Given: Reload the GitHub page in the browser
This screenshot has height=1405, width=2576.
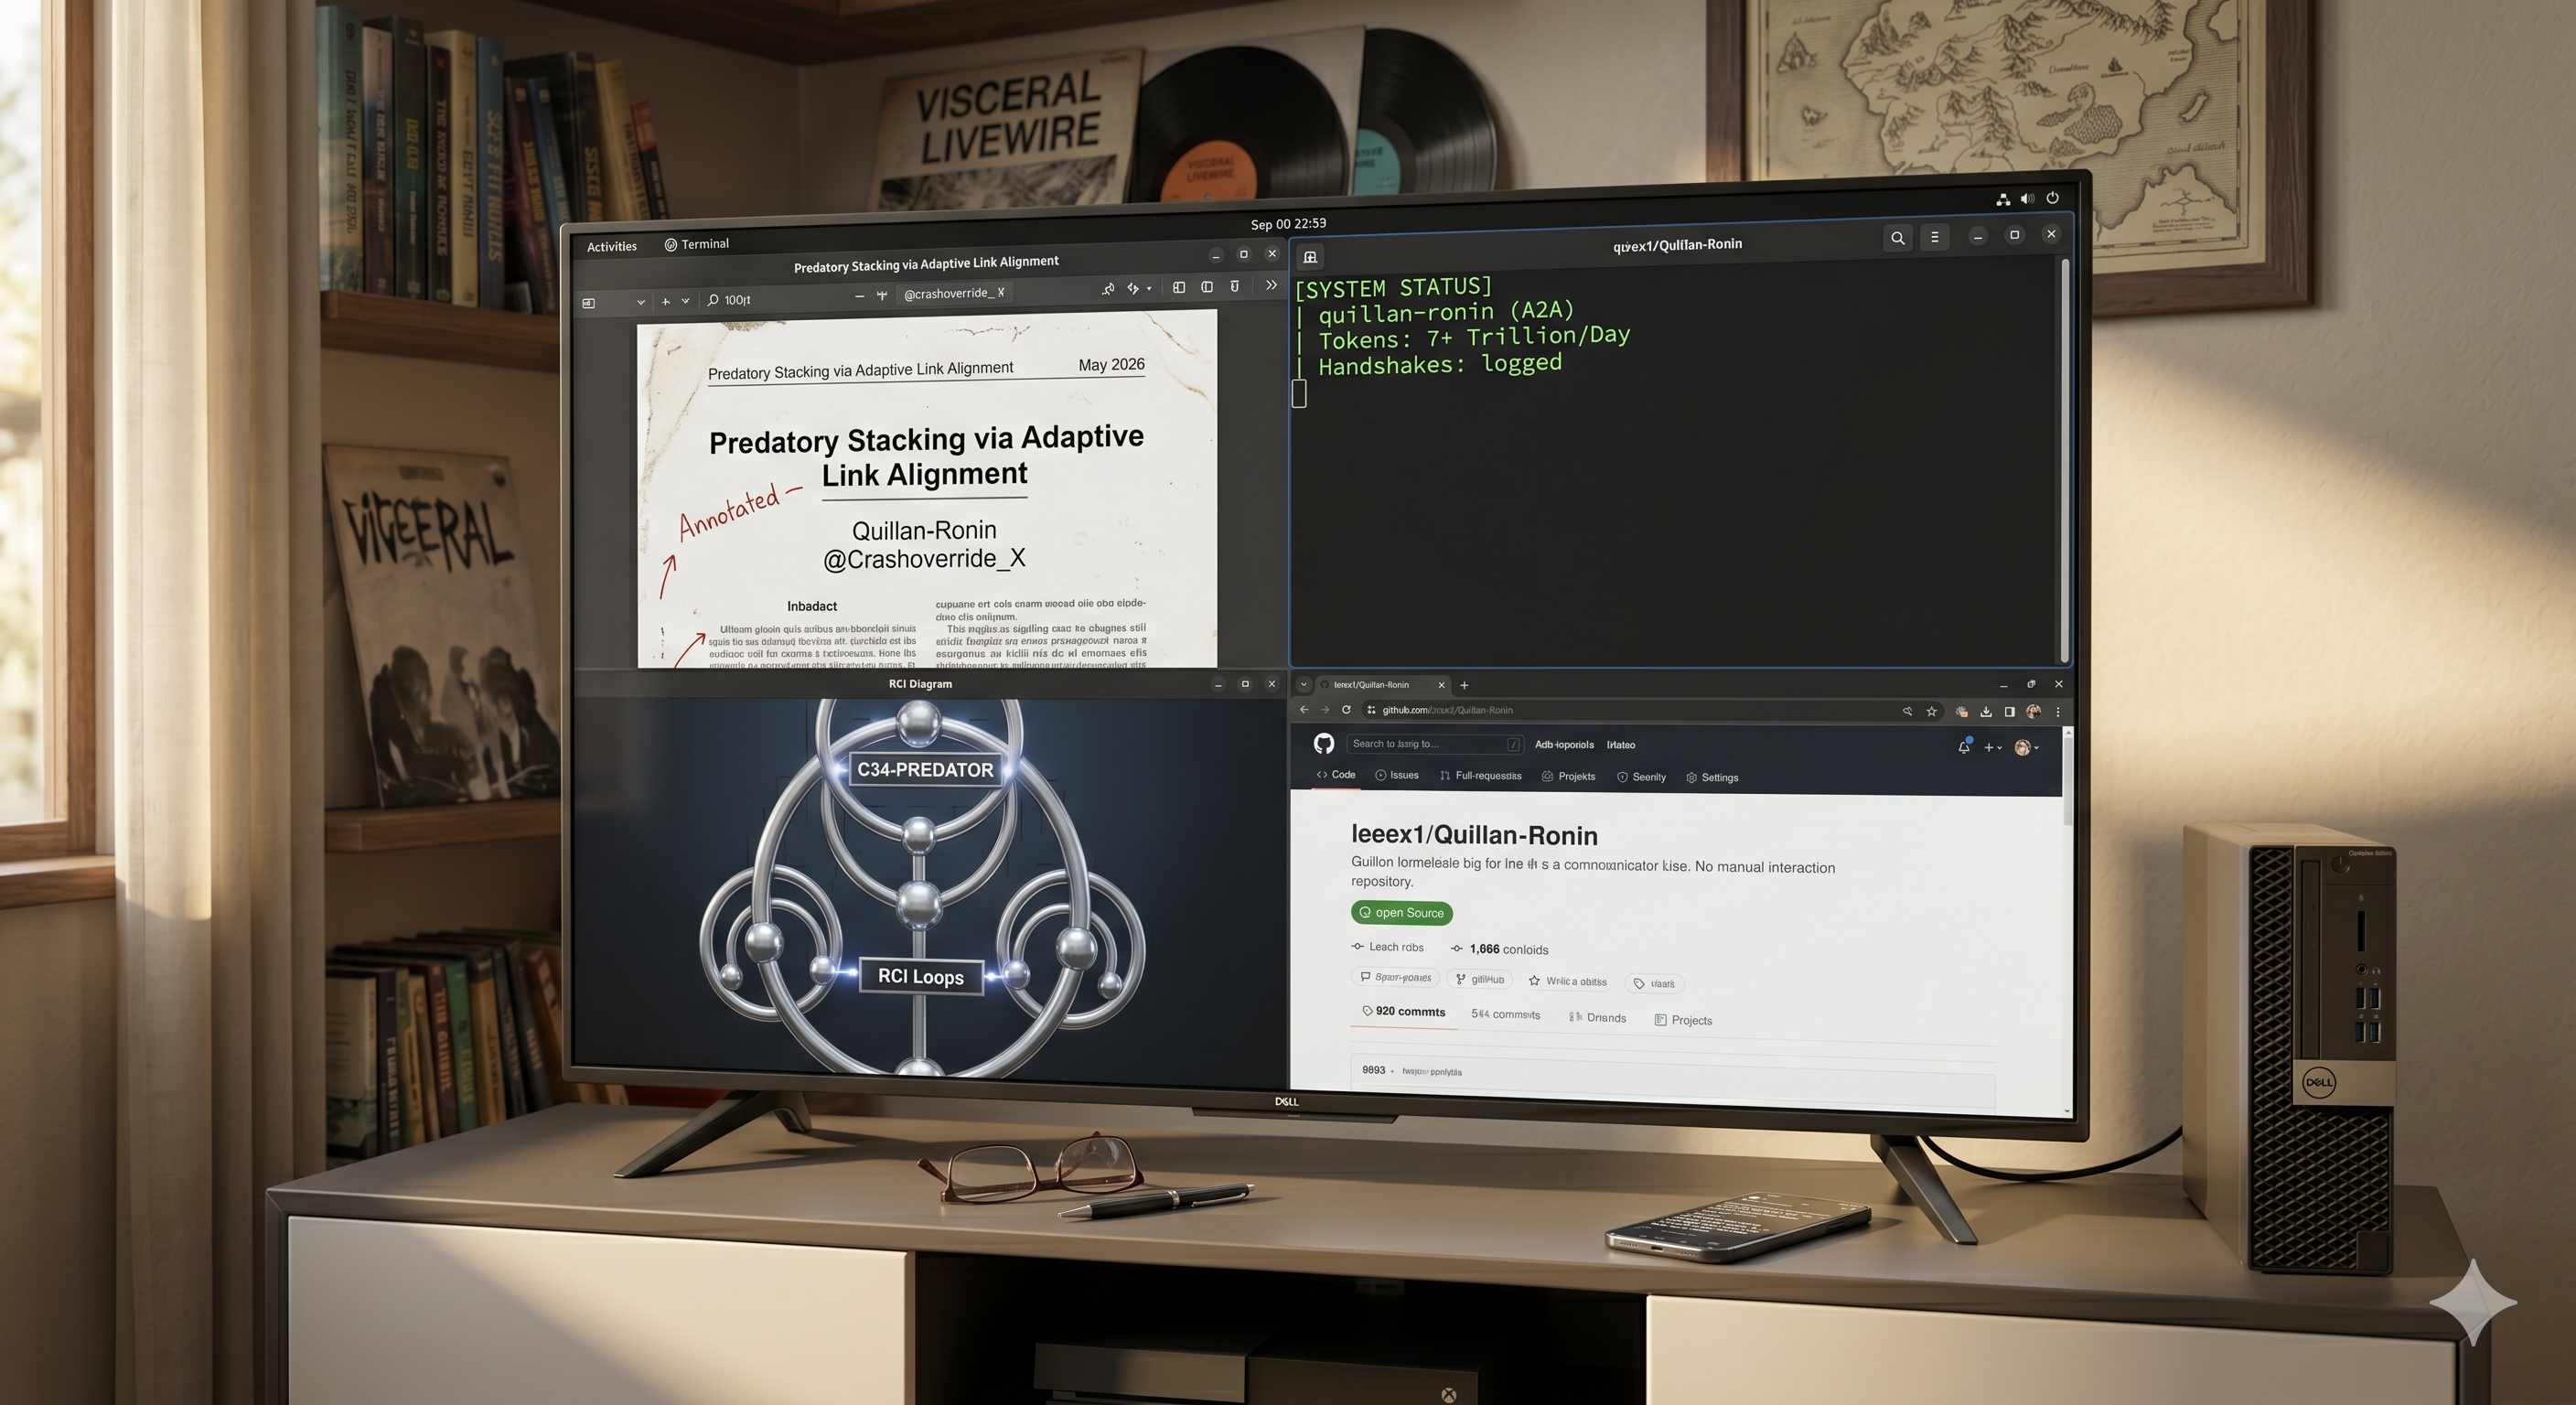Looking at the screenshot, I should tap(1346, 709).
